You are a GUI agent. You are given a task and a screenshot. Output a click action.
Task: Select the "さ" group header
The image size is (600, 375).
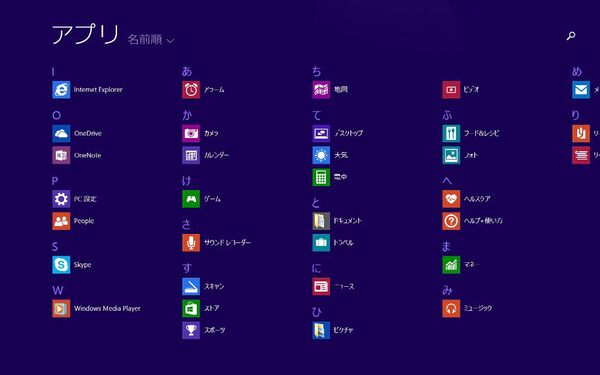point(186,224)
